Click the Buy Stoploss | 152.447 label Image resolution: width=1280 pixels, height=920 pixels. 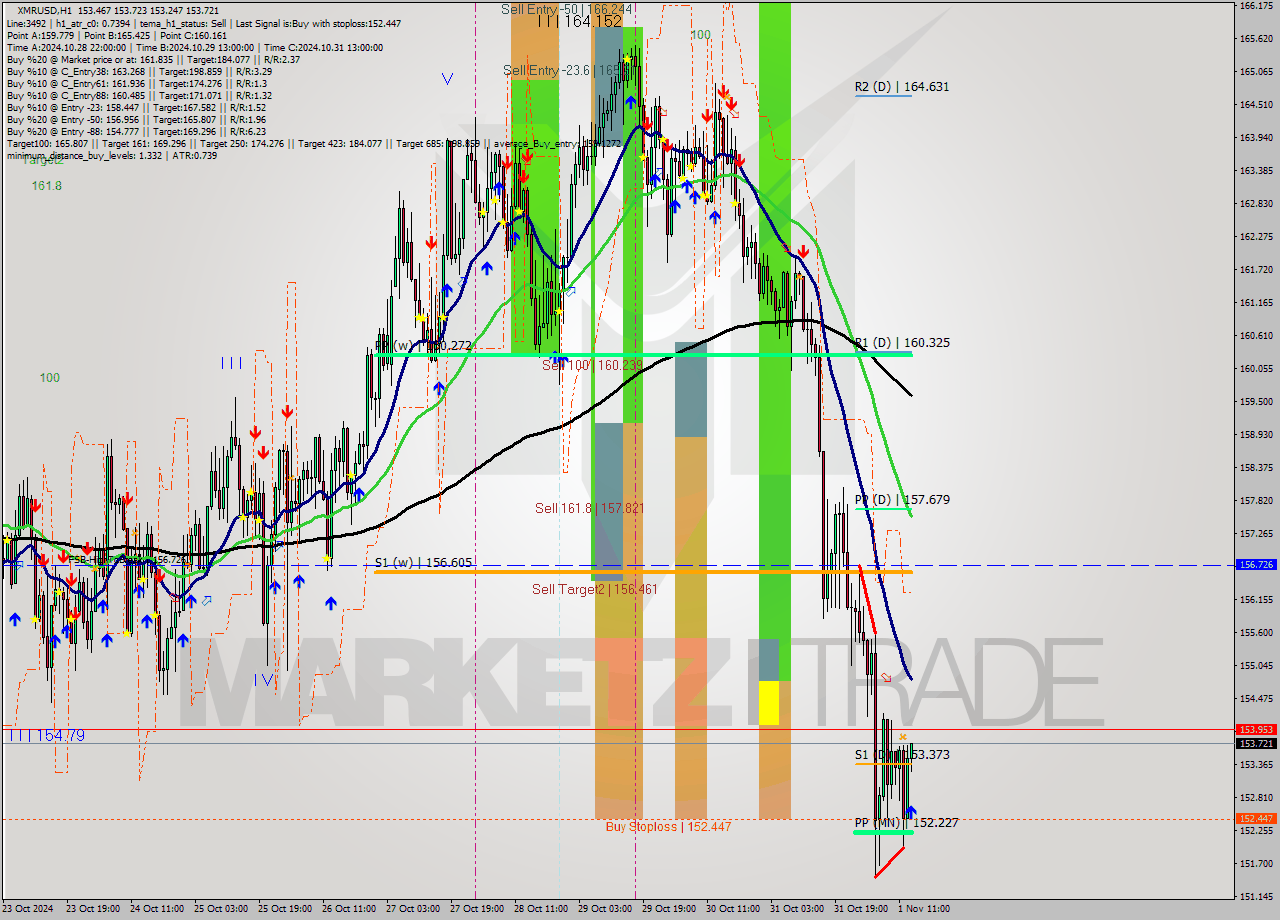click(x=668, y=827)
